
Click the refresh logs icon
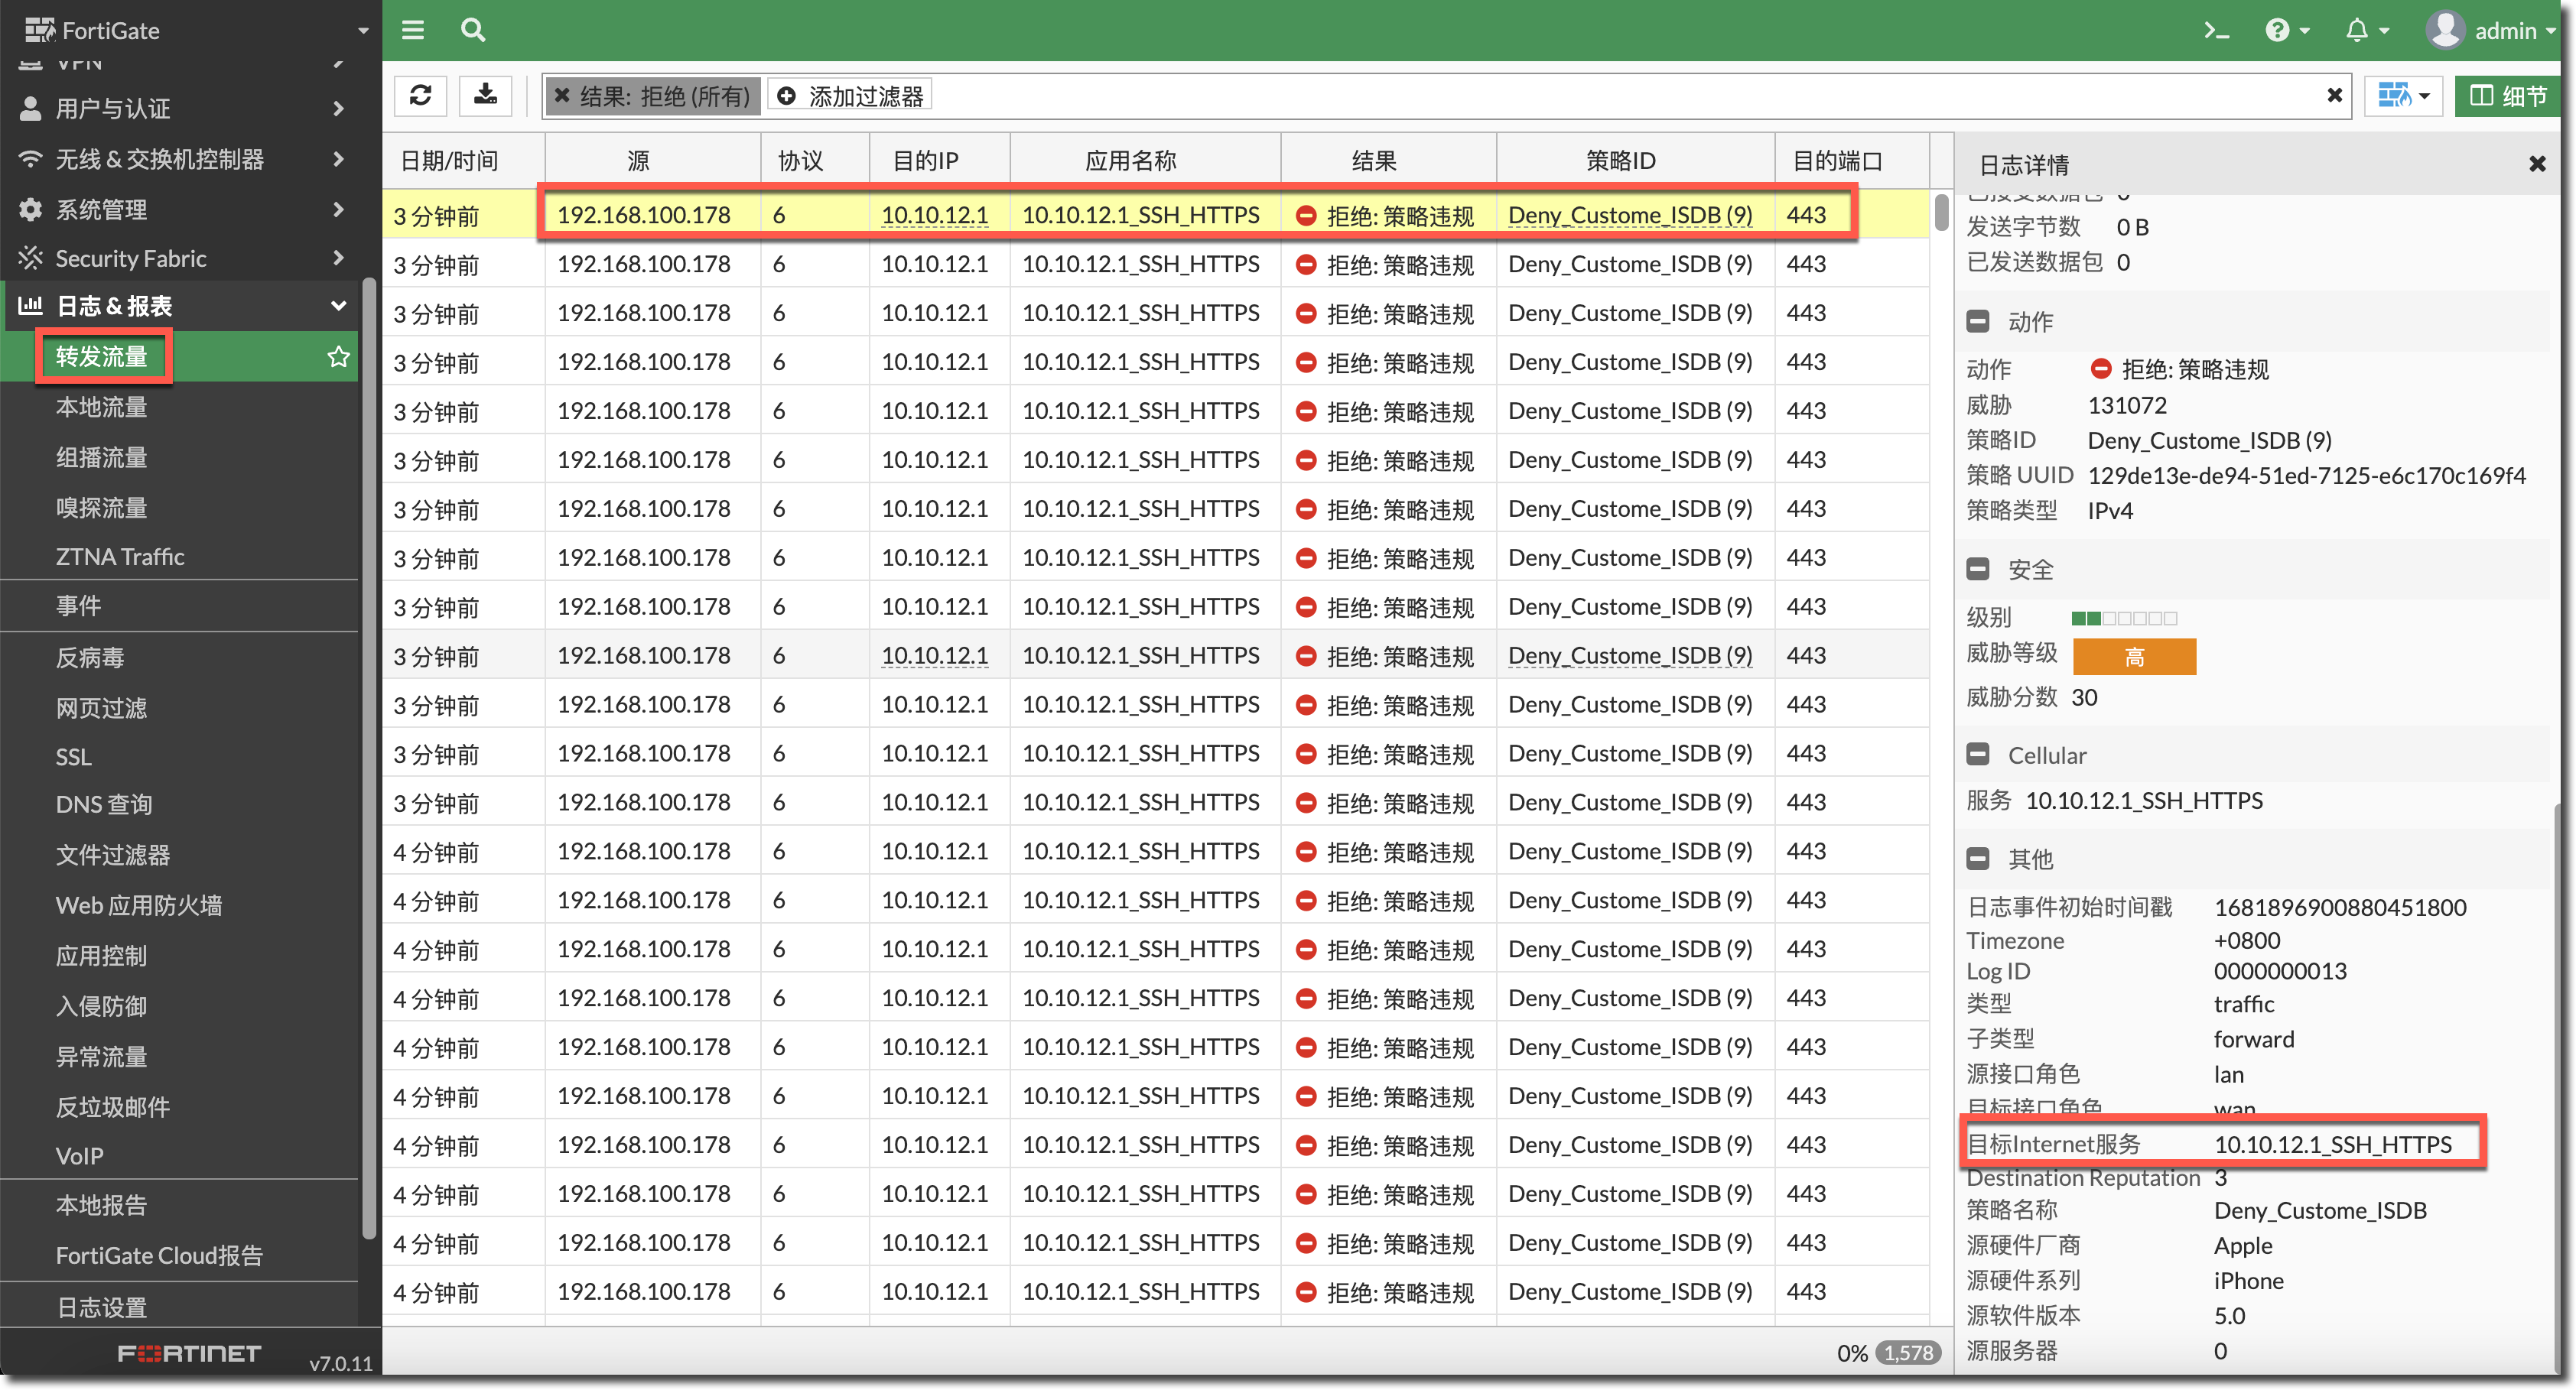click(x=421, y=95)
